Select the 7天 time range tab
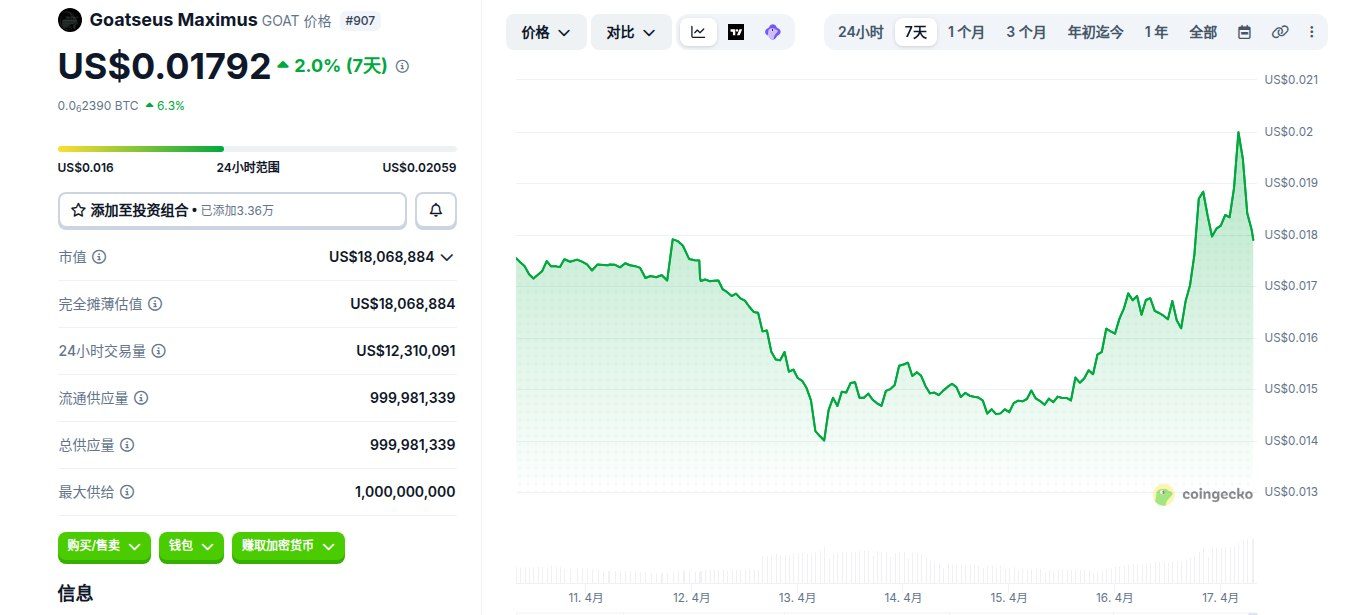The image size is (1360, 615). 915,32
